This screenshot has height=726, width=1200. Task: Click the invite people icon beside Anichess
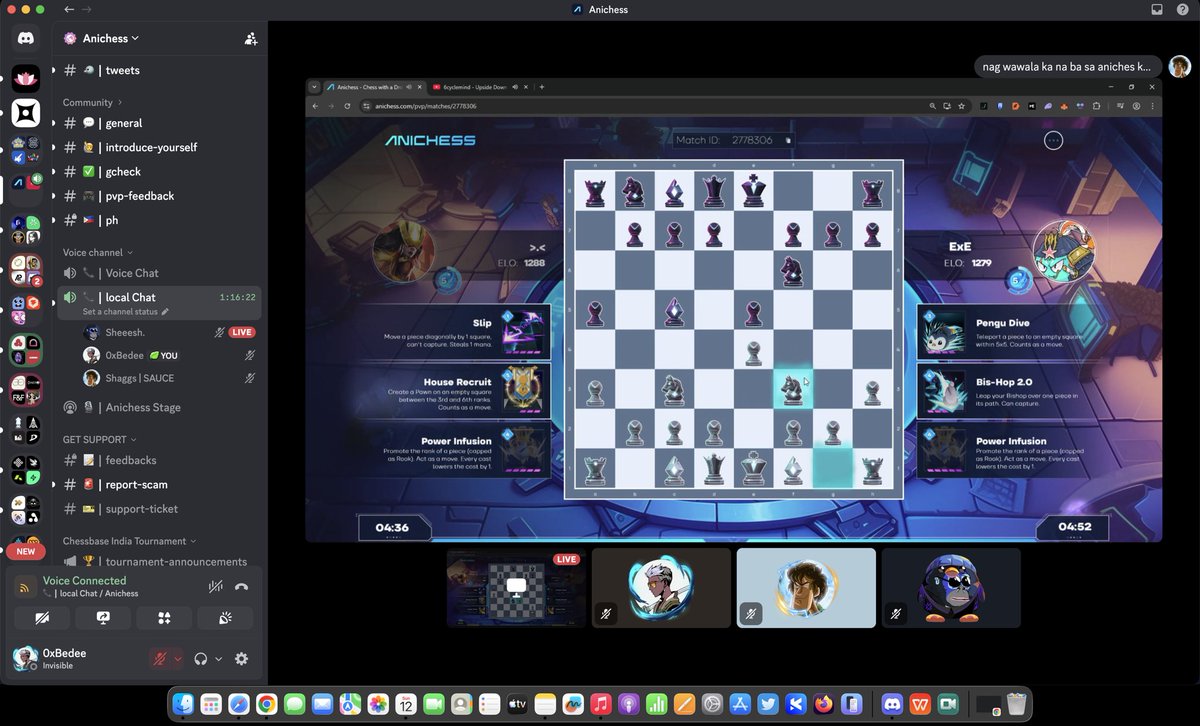point(250,38)
